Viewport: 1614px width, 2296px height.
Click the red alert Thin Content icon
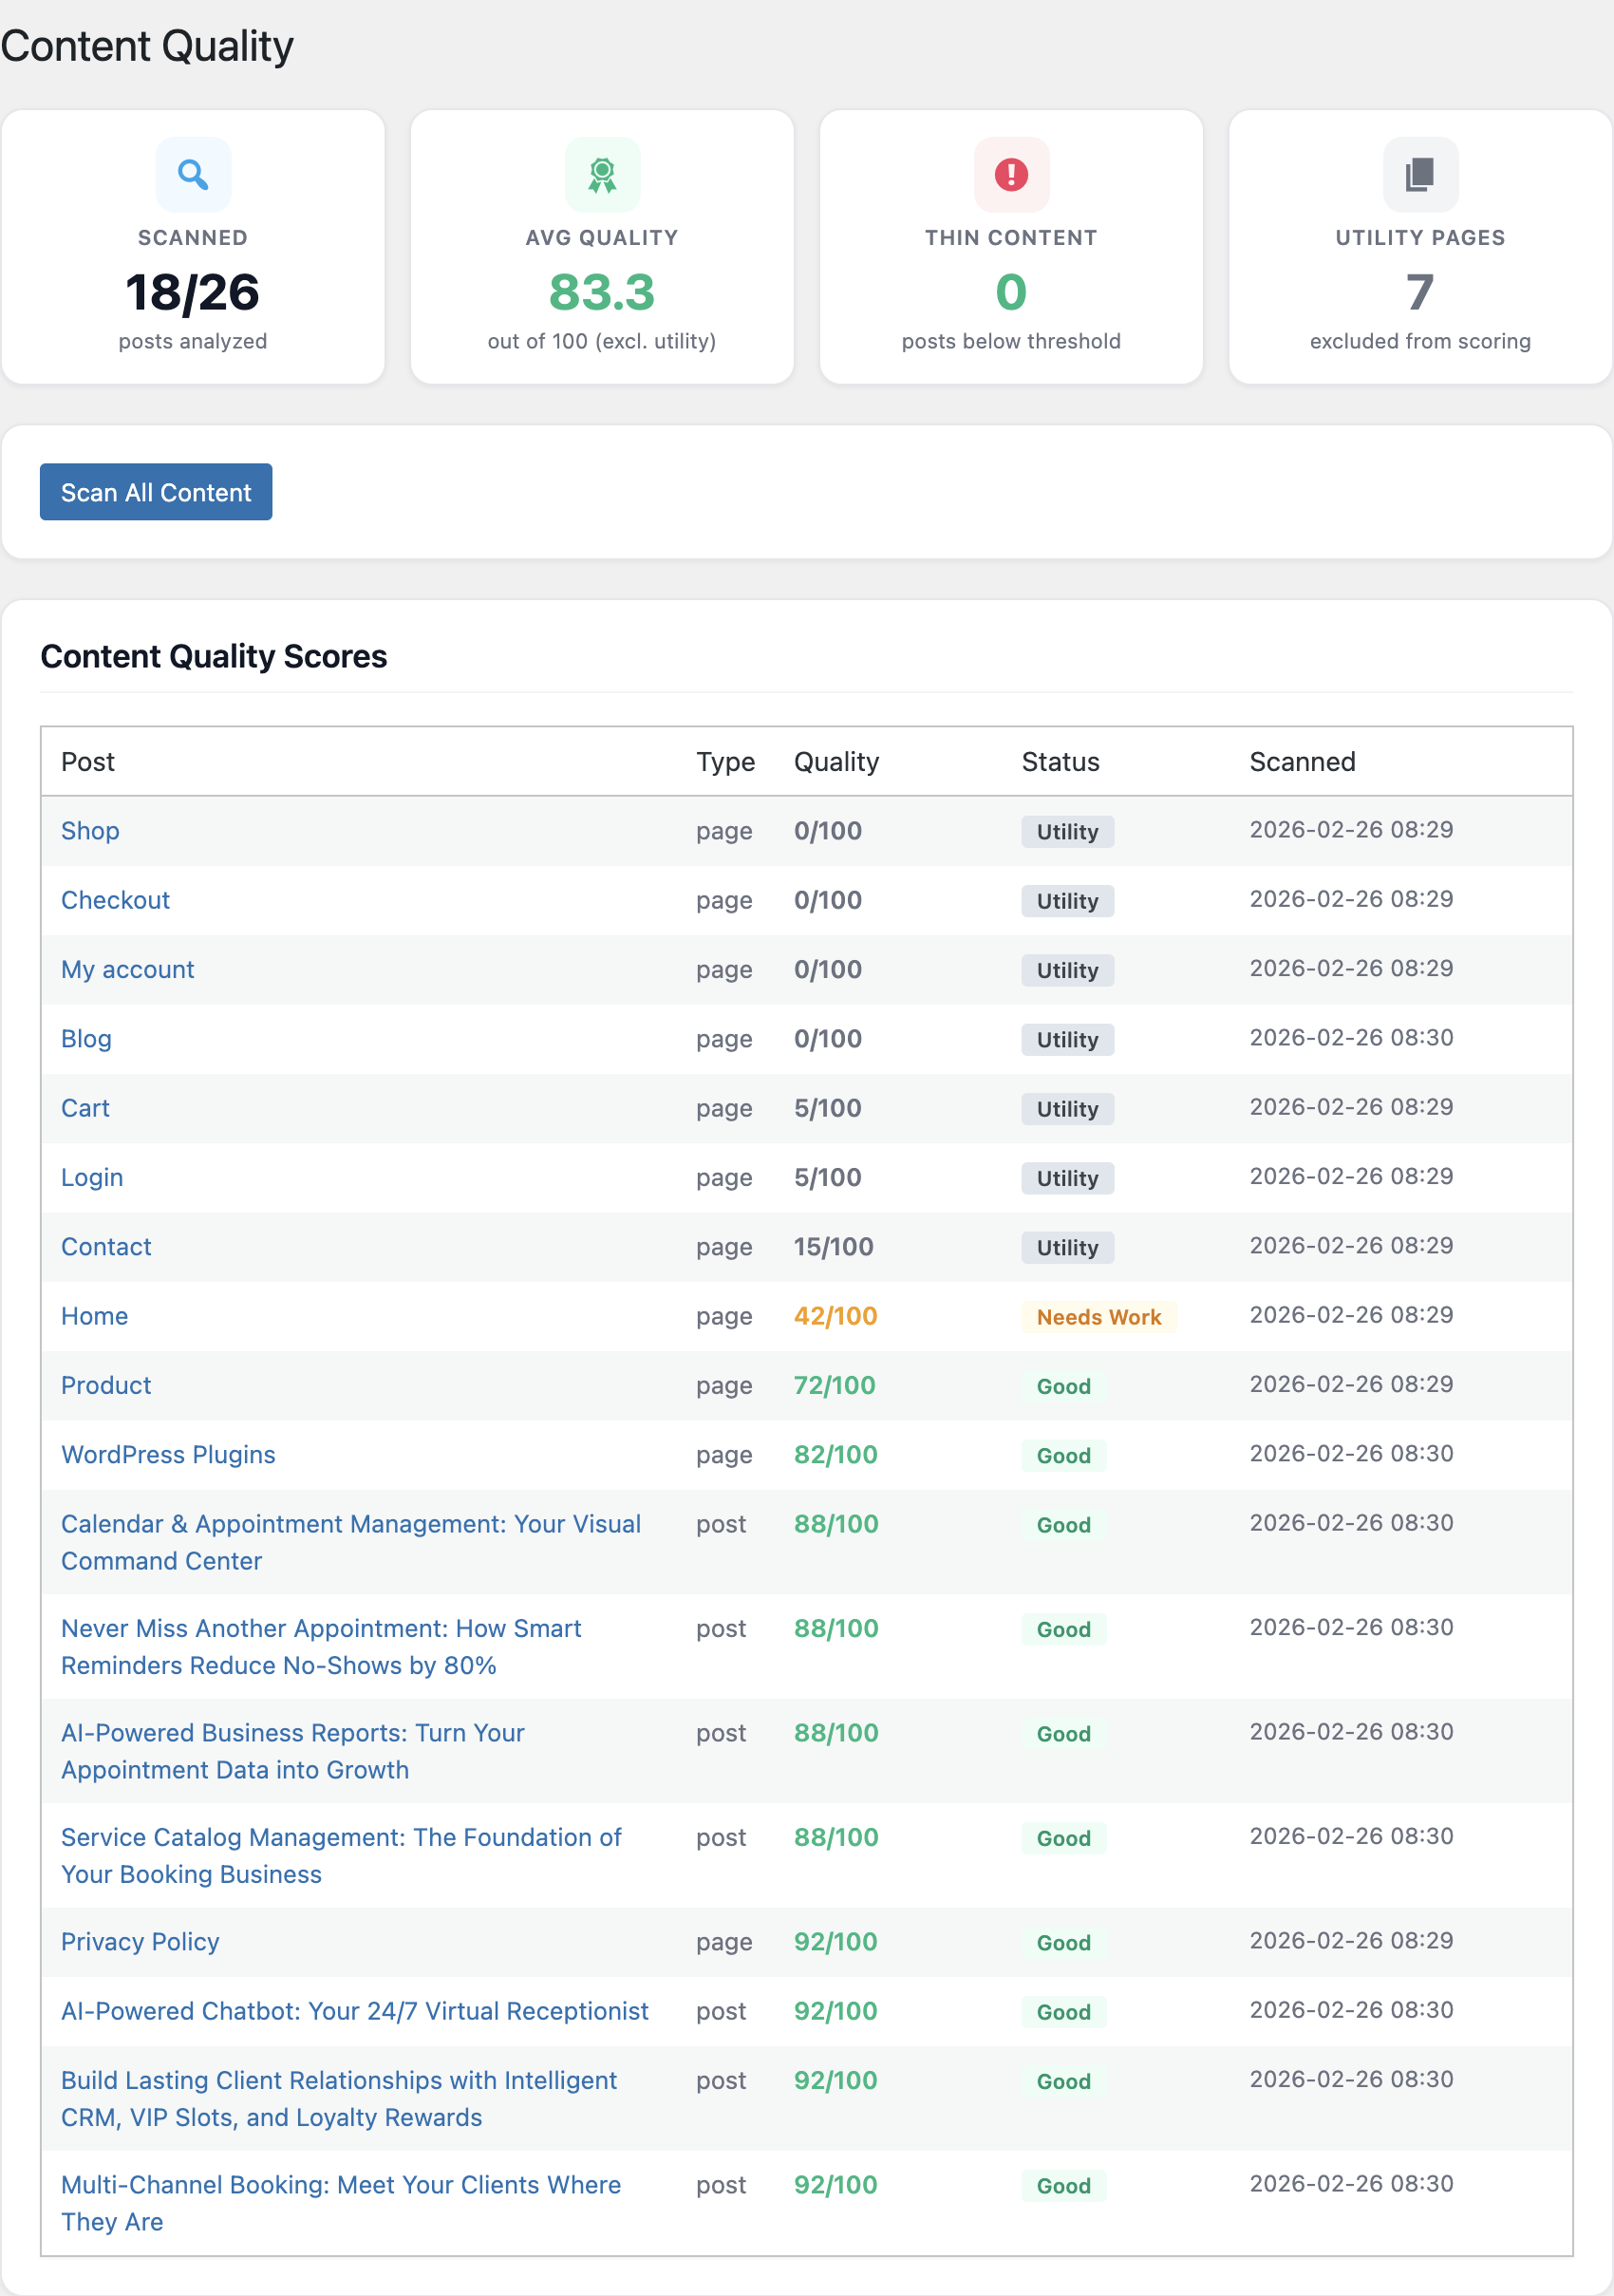(x=1011, y=175)
